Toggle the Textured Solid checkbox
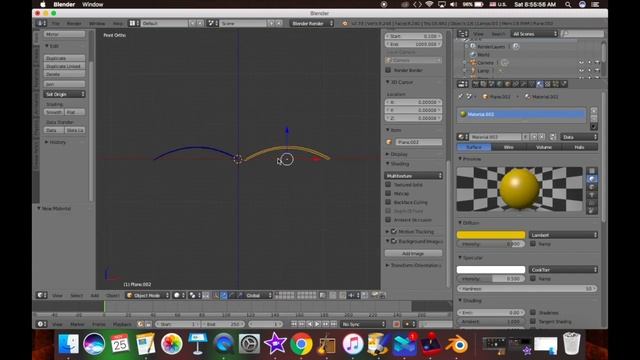Image resolution: width=640 pixels, height=360 pixels. point(388,184)
